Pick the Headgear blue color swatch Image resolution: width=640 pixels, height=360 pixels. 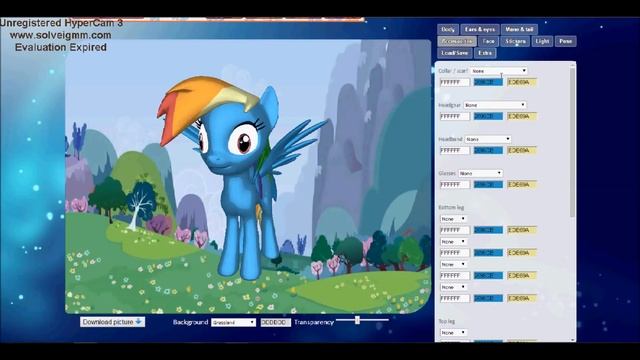pyautogui.click(x=488, y=116)
